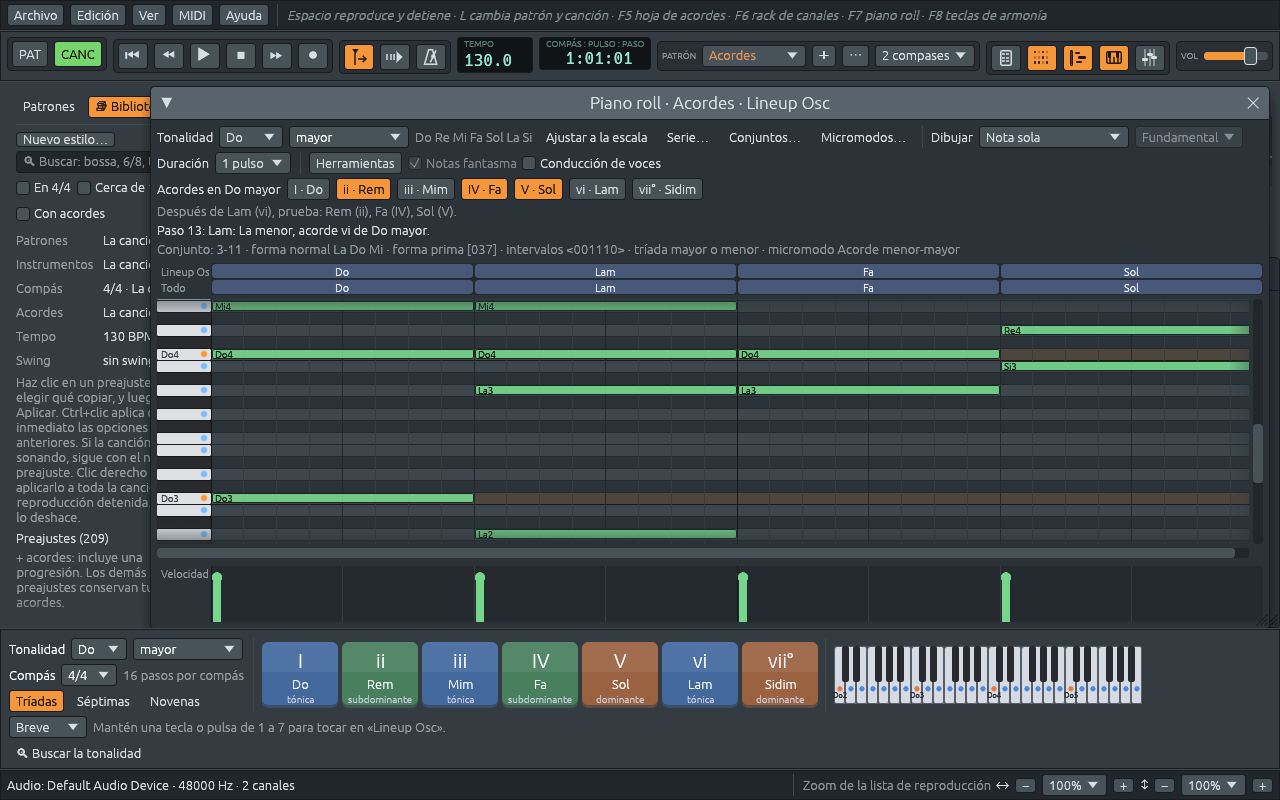Click the orange dotted-grid view icon in the toolbar
This screenshot has width=1280, height=800.
(1042, 58)
